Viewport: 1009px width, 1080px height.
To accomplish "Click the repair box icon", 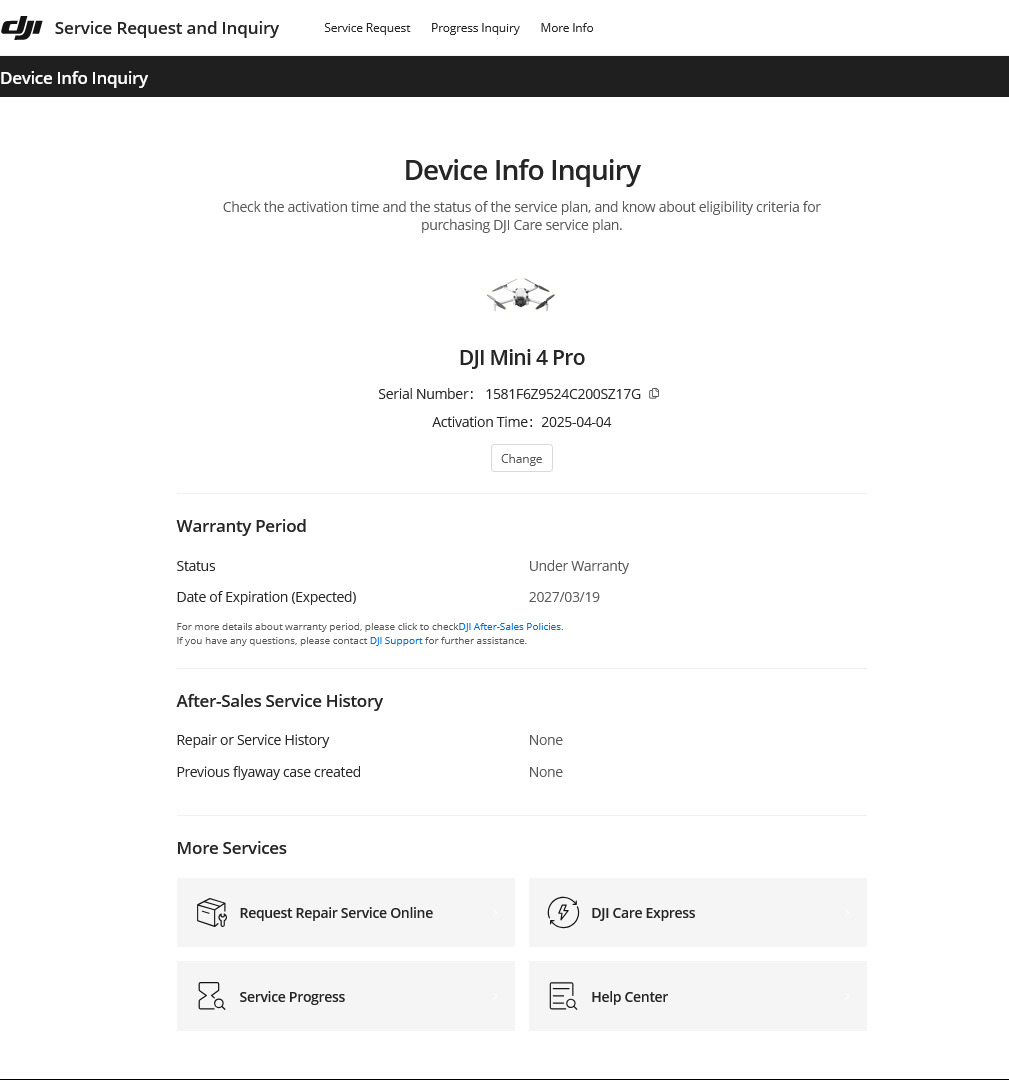I will (x=211, y=913).
